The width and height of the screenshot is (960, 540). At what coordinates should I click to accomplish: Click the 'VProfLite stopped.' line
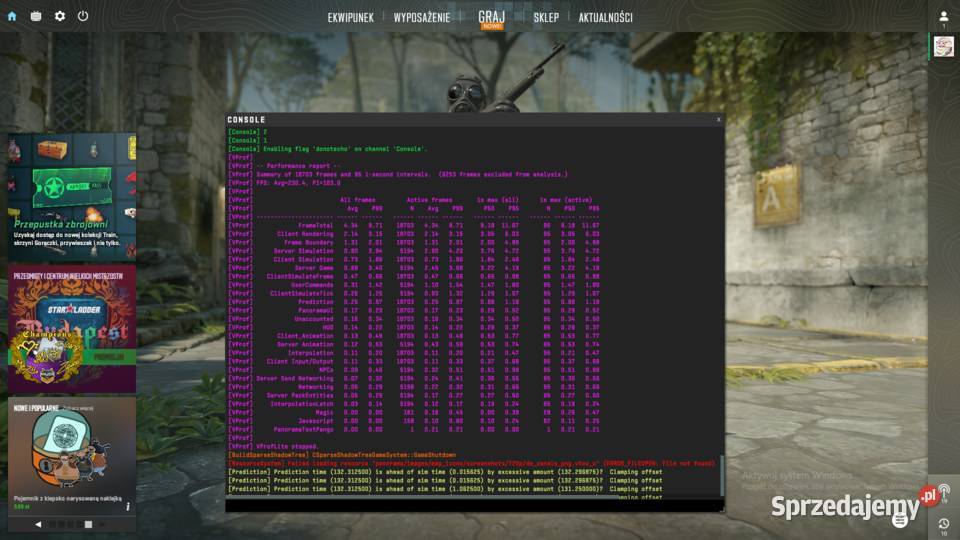(x=287, y=446)
